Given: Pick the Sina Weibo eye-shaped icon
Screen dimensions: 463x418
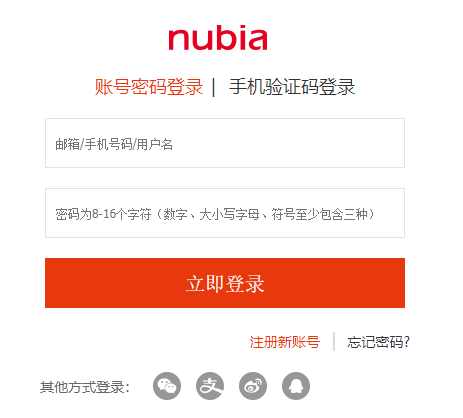Looking at the screenshot, I should pos(253,386).
